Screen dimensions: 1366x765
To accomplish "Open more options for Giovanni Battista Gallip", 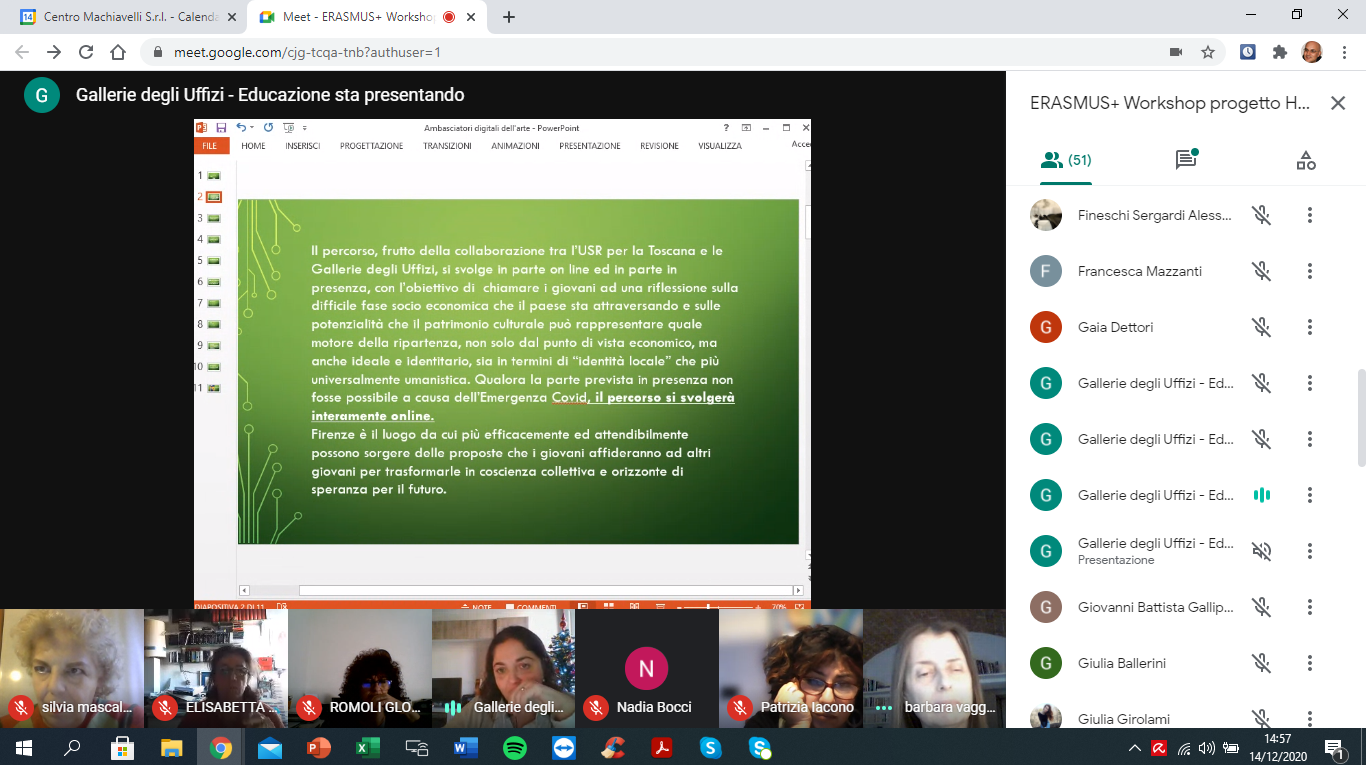I will tap(1309, 607).
